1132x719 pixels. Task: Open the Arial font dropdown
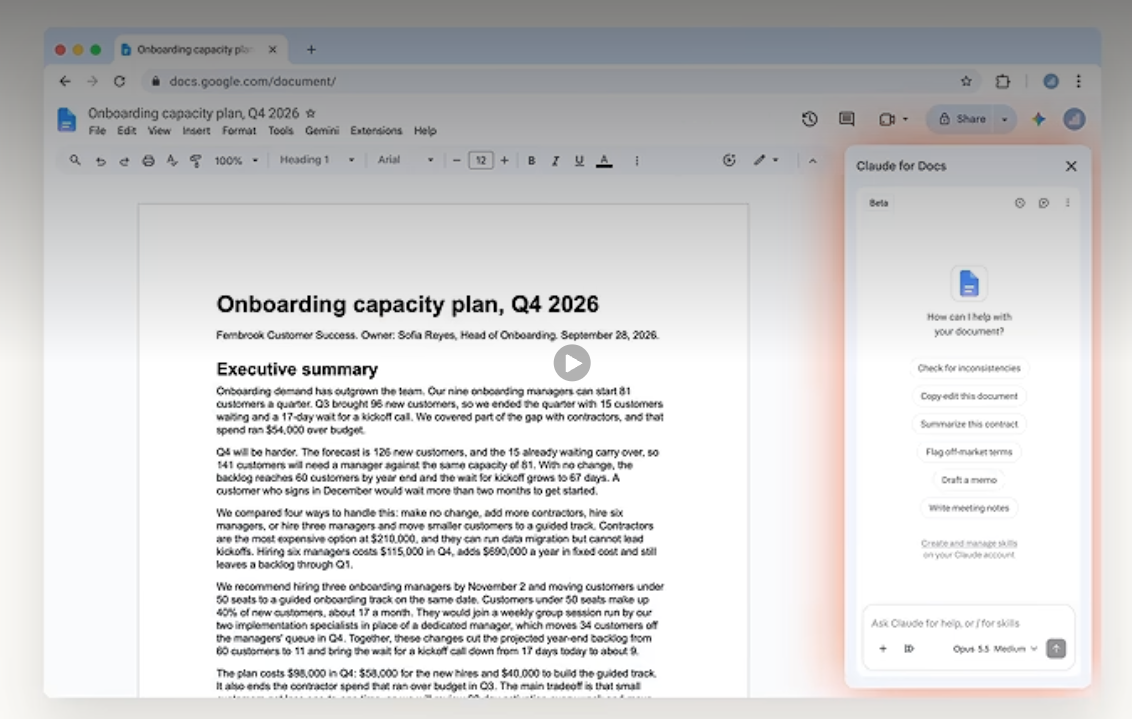pyautogui.click(x=405, y=160)
